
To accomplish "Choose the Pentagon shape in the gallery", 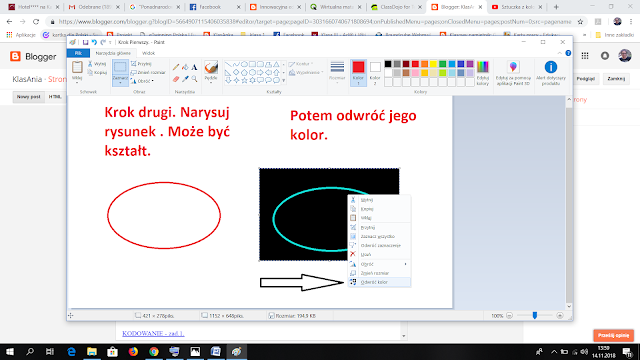I will click(x=244, y=72).
